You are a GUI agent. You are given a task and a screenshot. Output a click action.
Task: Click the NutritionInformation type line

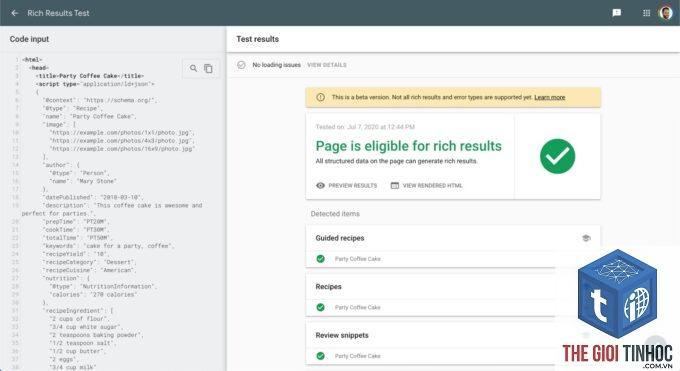(104, 286)
